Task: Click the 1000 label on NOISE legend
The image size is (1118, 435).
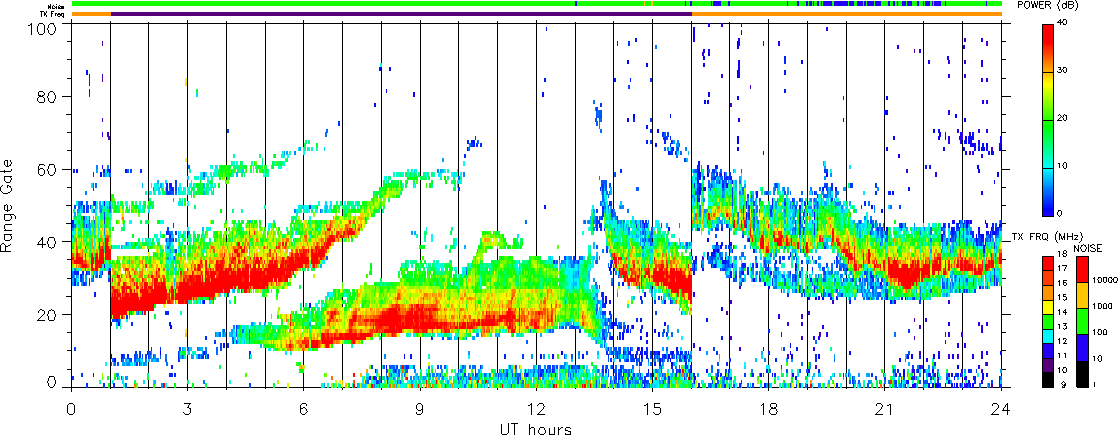Action: point(1102,306)
